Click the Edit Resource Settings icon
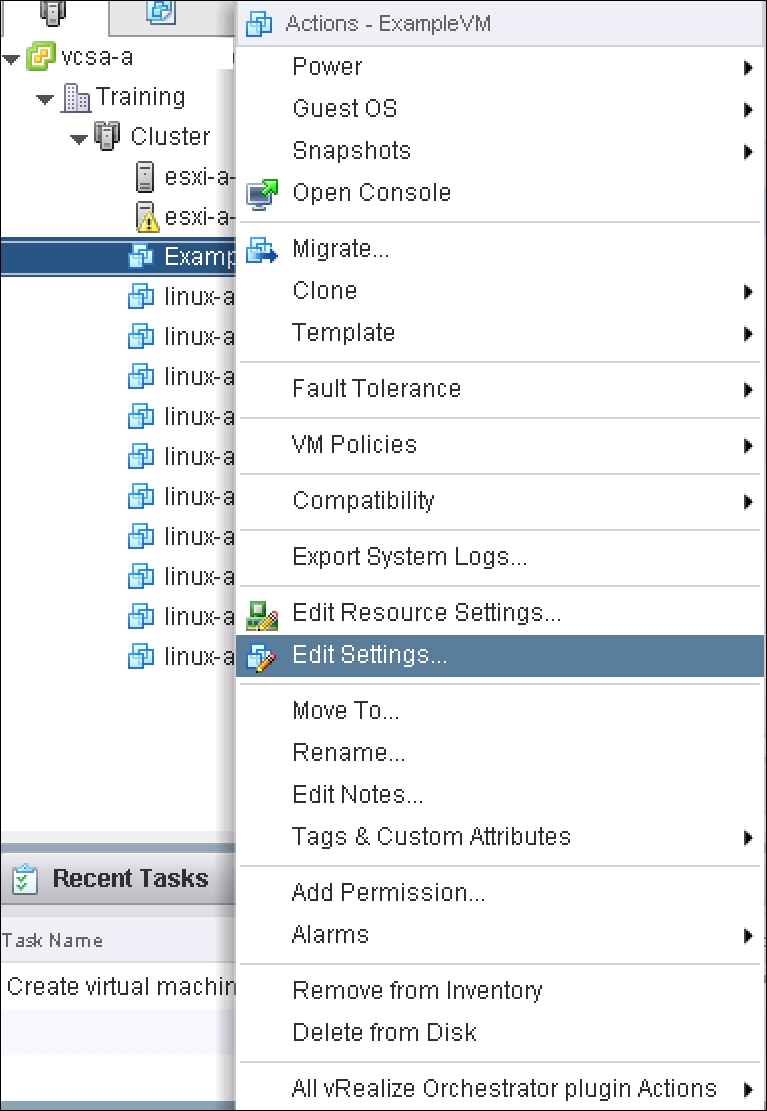 click(262, 614)
